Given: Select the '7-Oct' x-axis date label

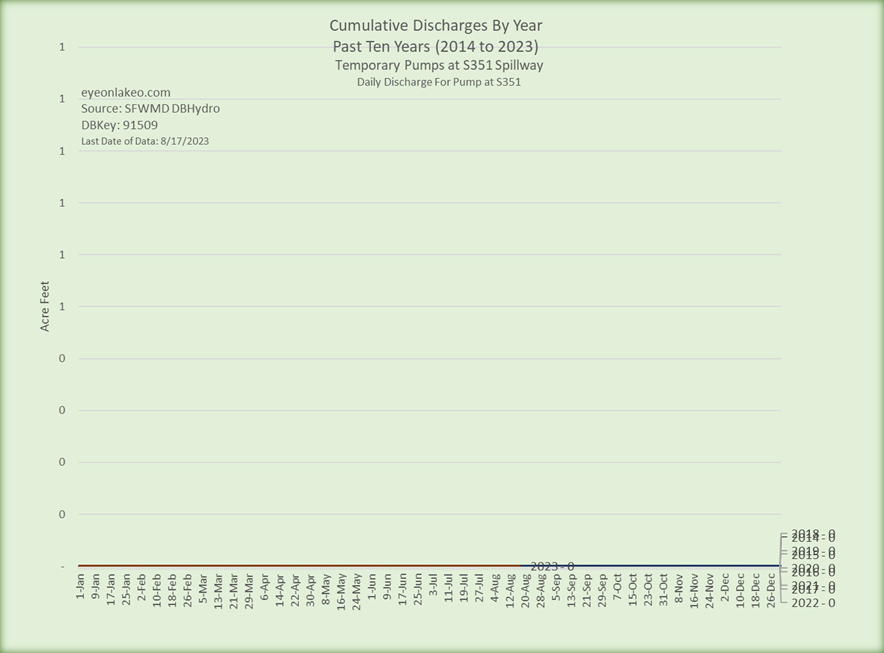Looking at the screenshot, I should [x=618, y=585].
